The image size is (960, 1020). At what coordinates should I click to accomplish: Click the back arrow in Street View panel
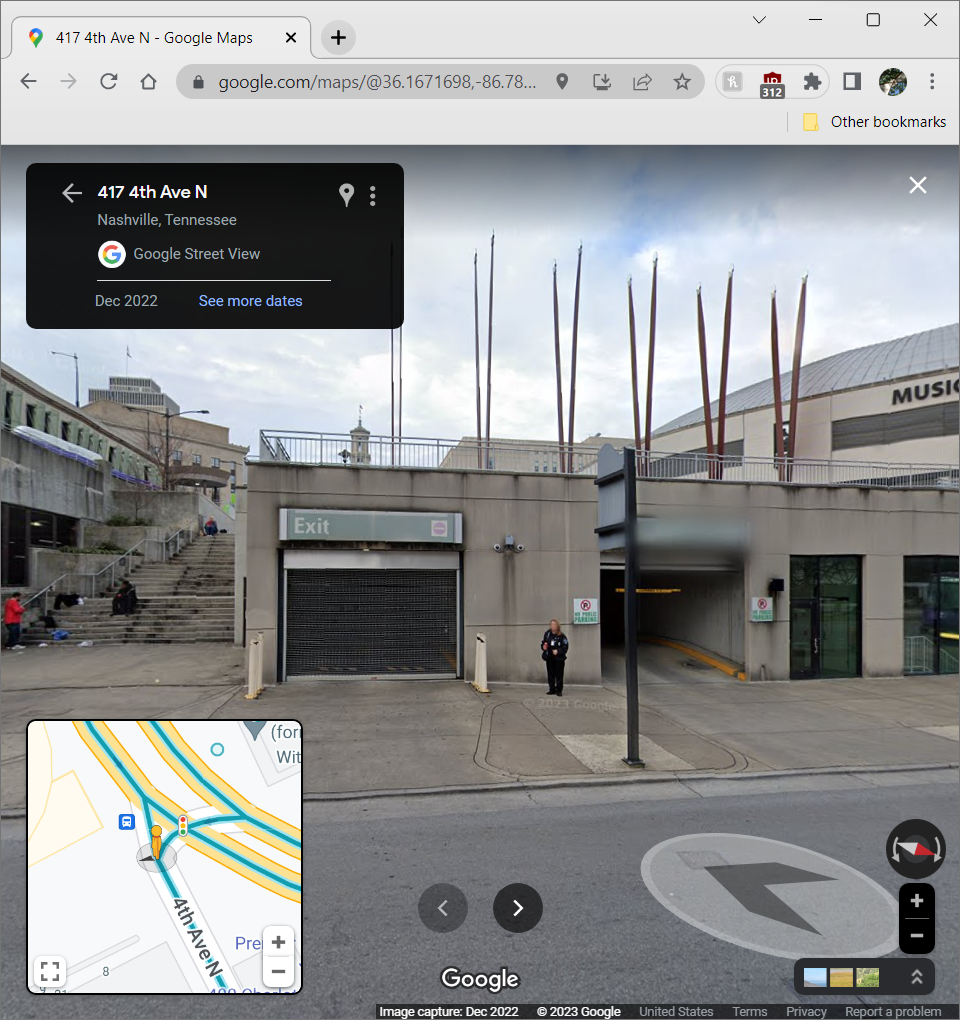pyautogui.click(x=71, y=193)
